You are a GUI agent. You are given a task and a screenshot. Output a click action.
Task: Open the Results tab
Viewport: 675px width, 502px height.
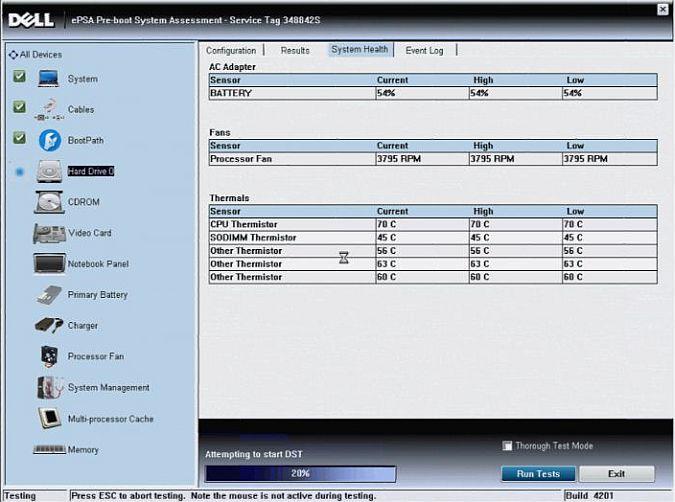295,50
